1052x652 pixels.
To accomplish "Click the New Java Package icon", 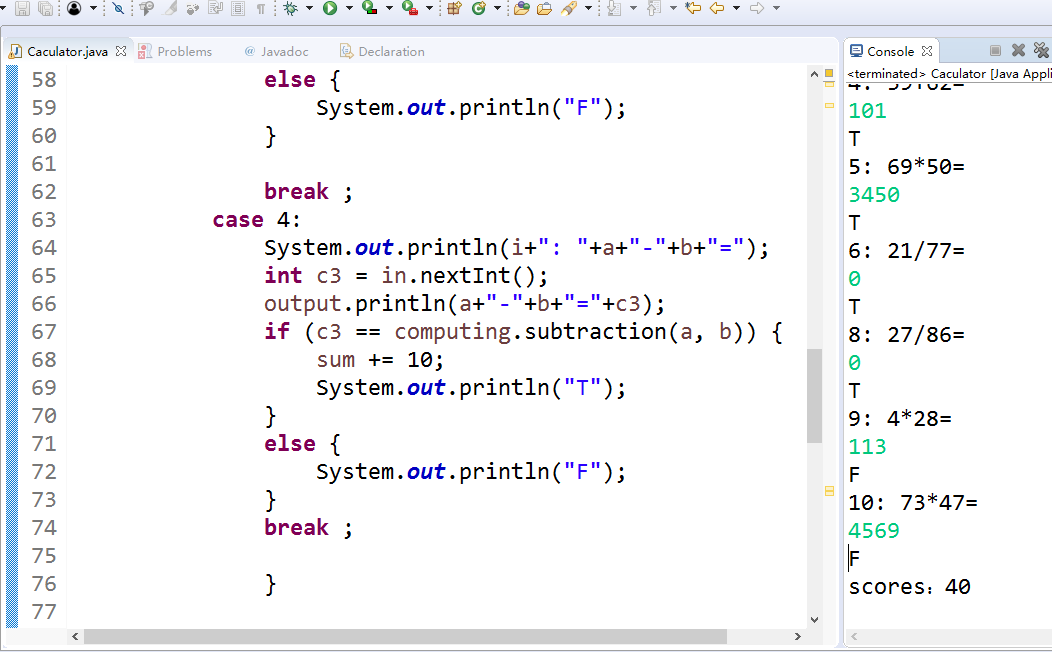I will click(454, 8).
